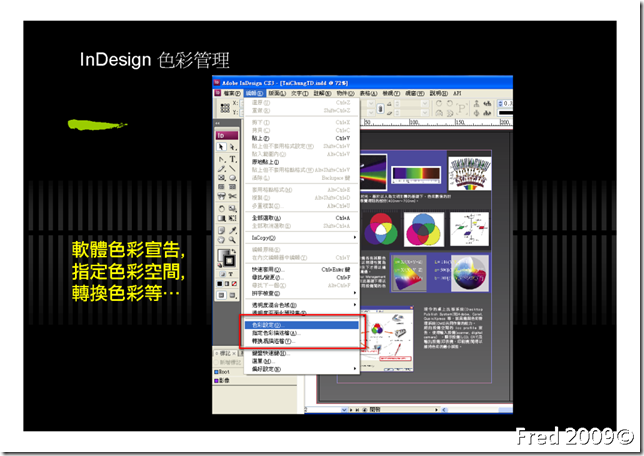
Task: Open the 檔案(F) File menu
Action: tap(232, 93)
